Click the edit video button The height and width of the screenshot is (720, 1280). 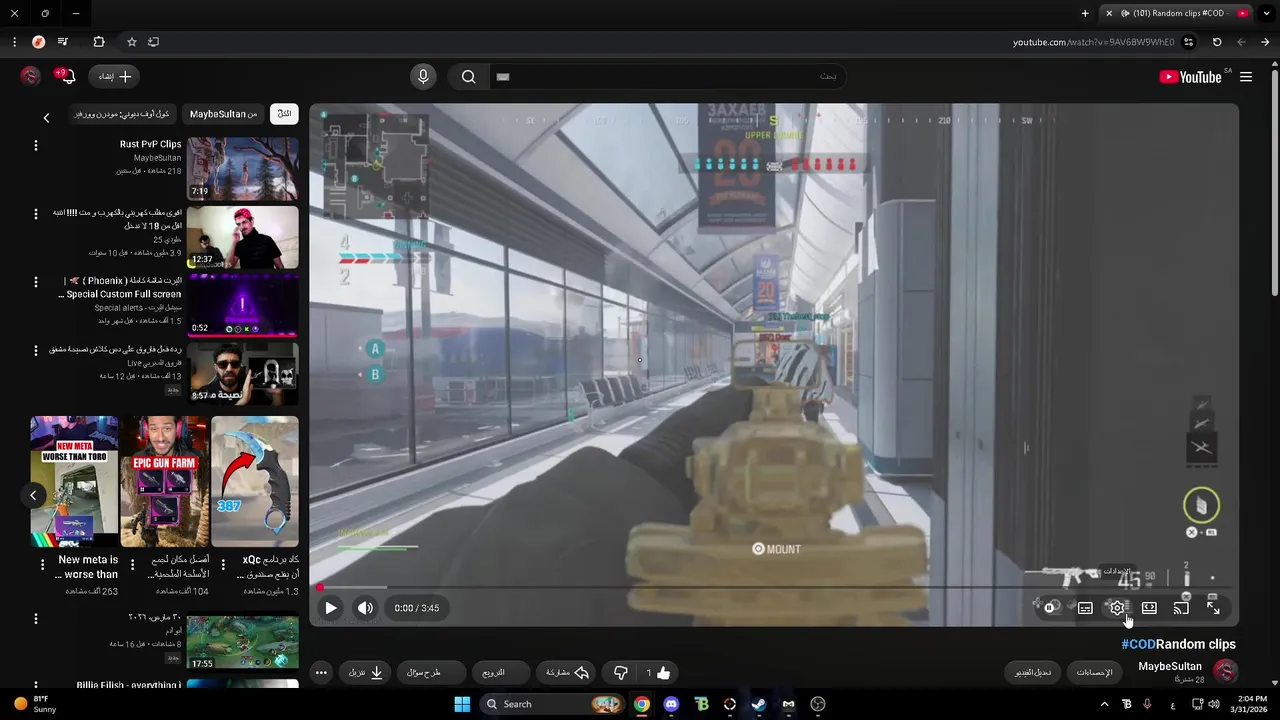coord(1033,672)
